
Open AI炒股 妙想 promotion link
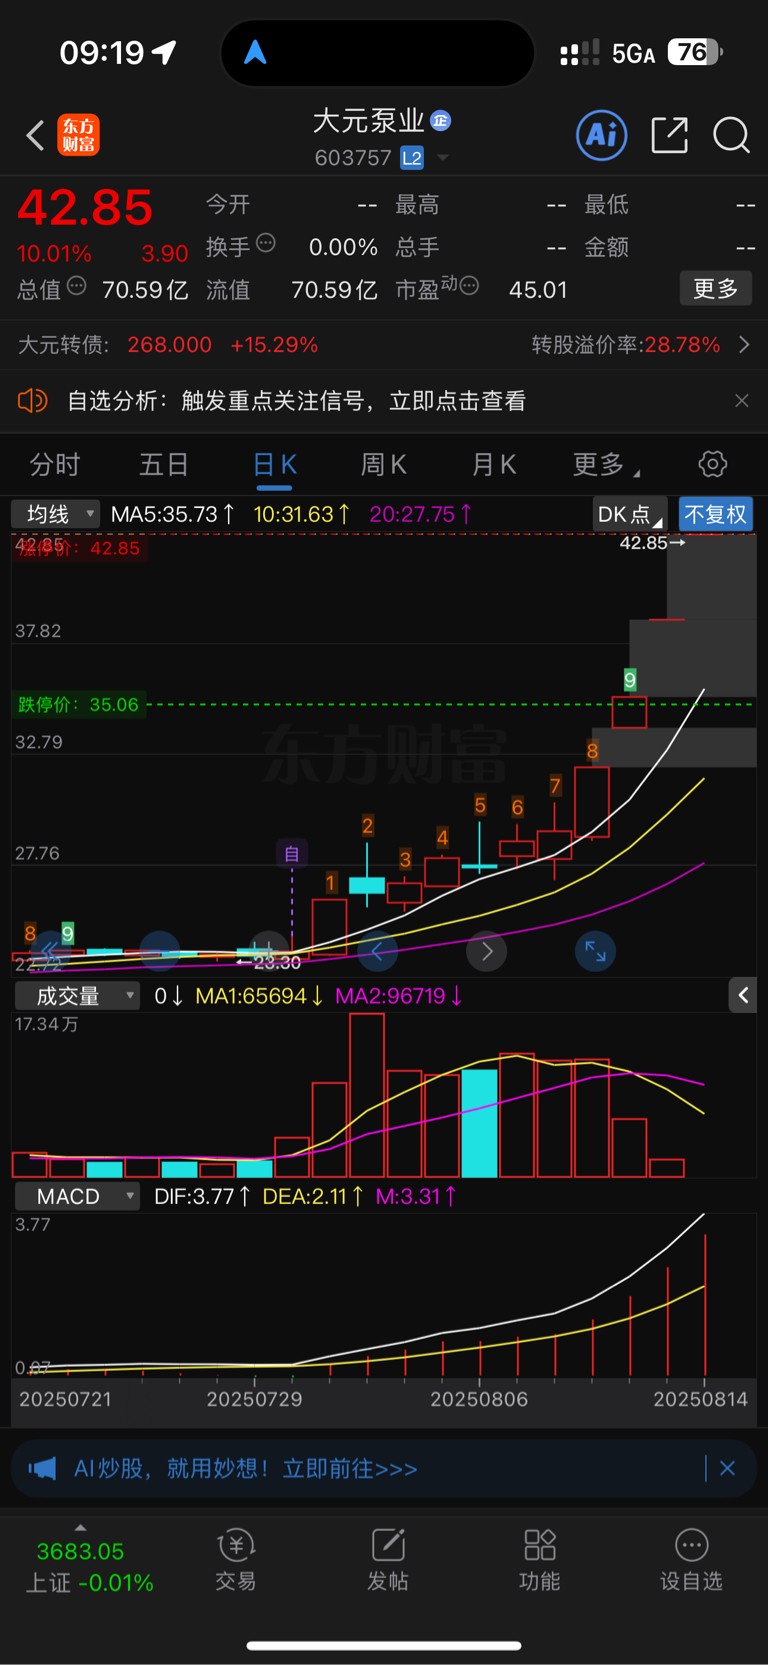click(246, 1468)
